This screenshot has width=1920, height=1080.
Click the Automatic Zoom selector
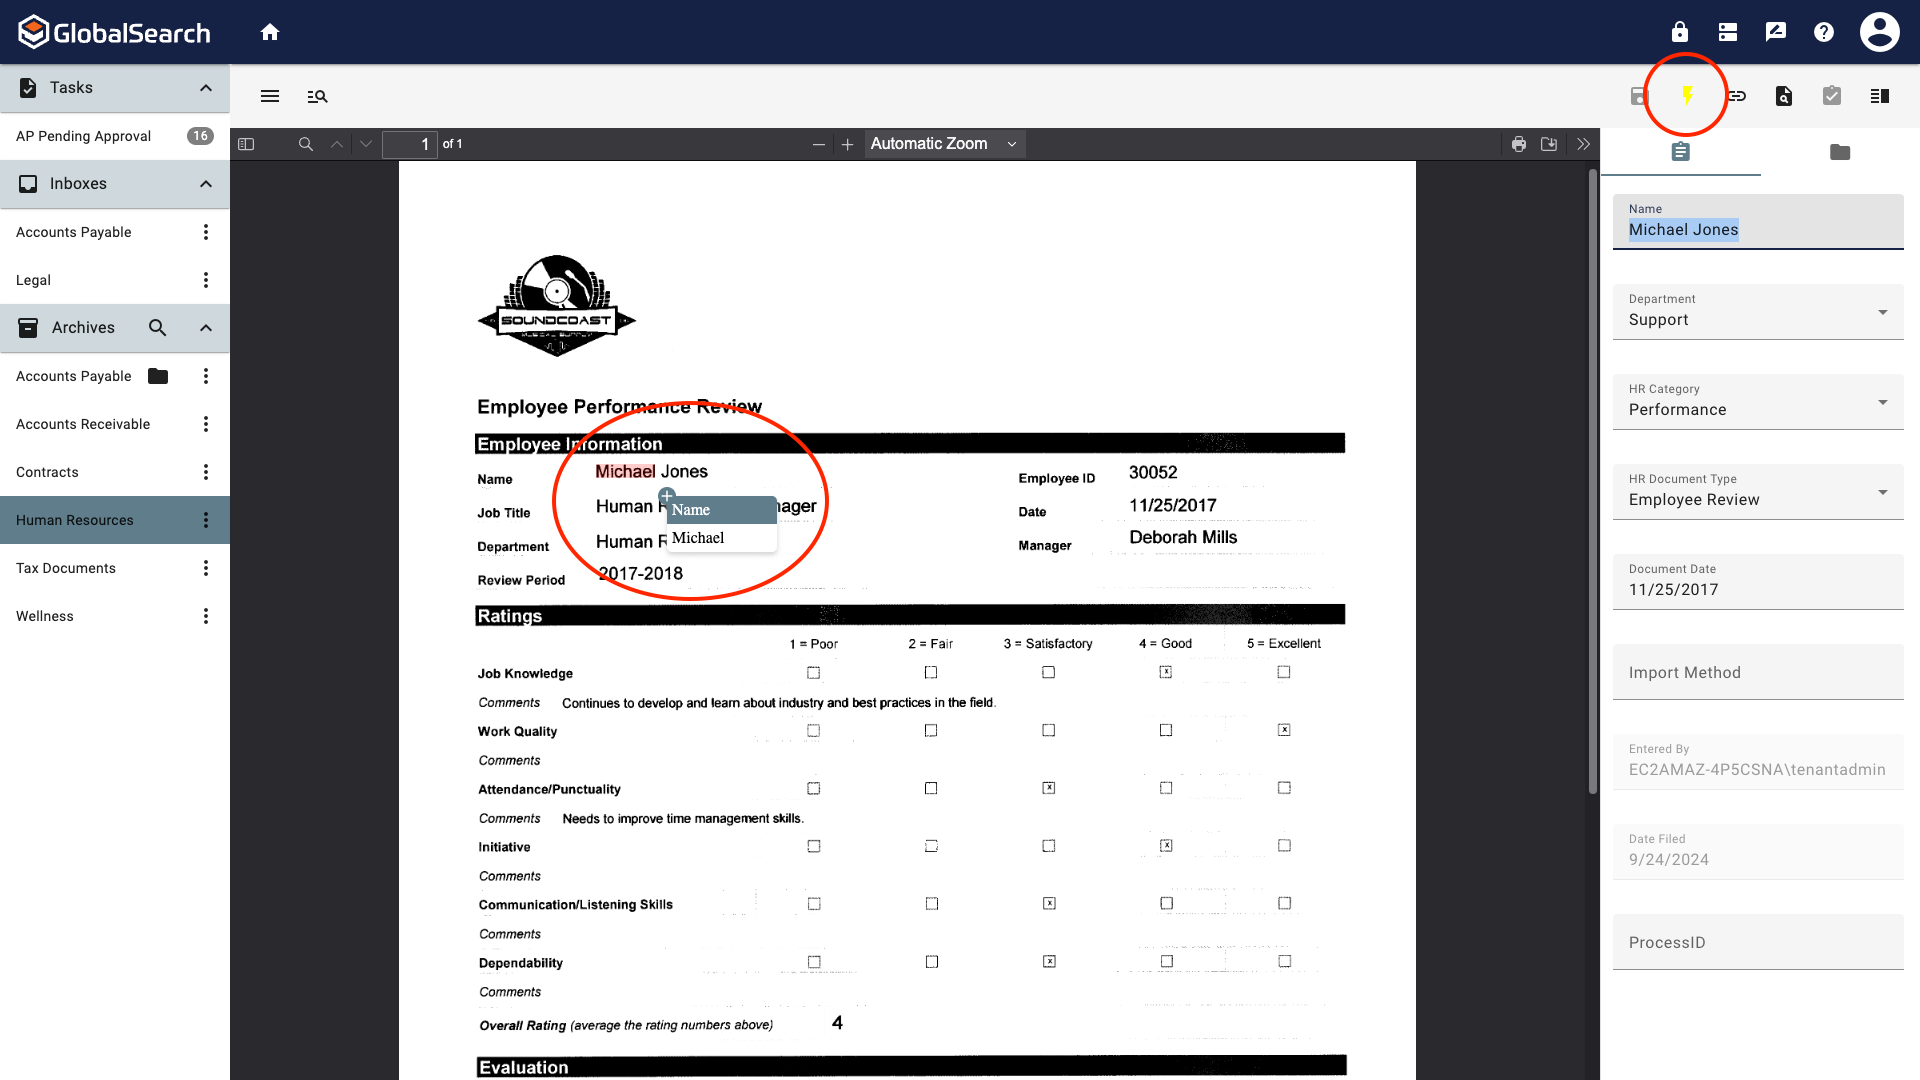[941, 143]
